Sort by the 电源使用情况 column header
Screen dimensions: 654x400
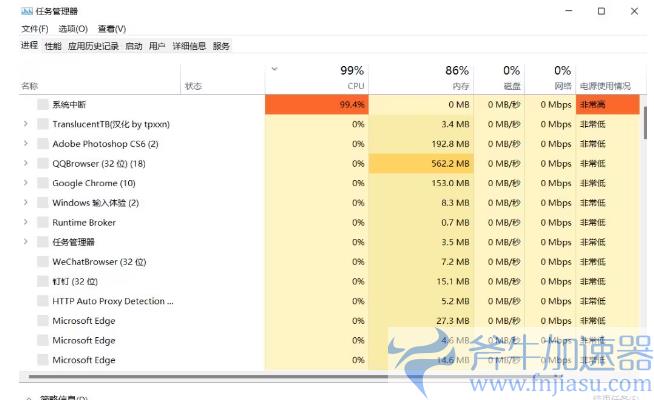[x=606, y=86]
